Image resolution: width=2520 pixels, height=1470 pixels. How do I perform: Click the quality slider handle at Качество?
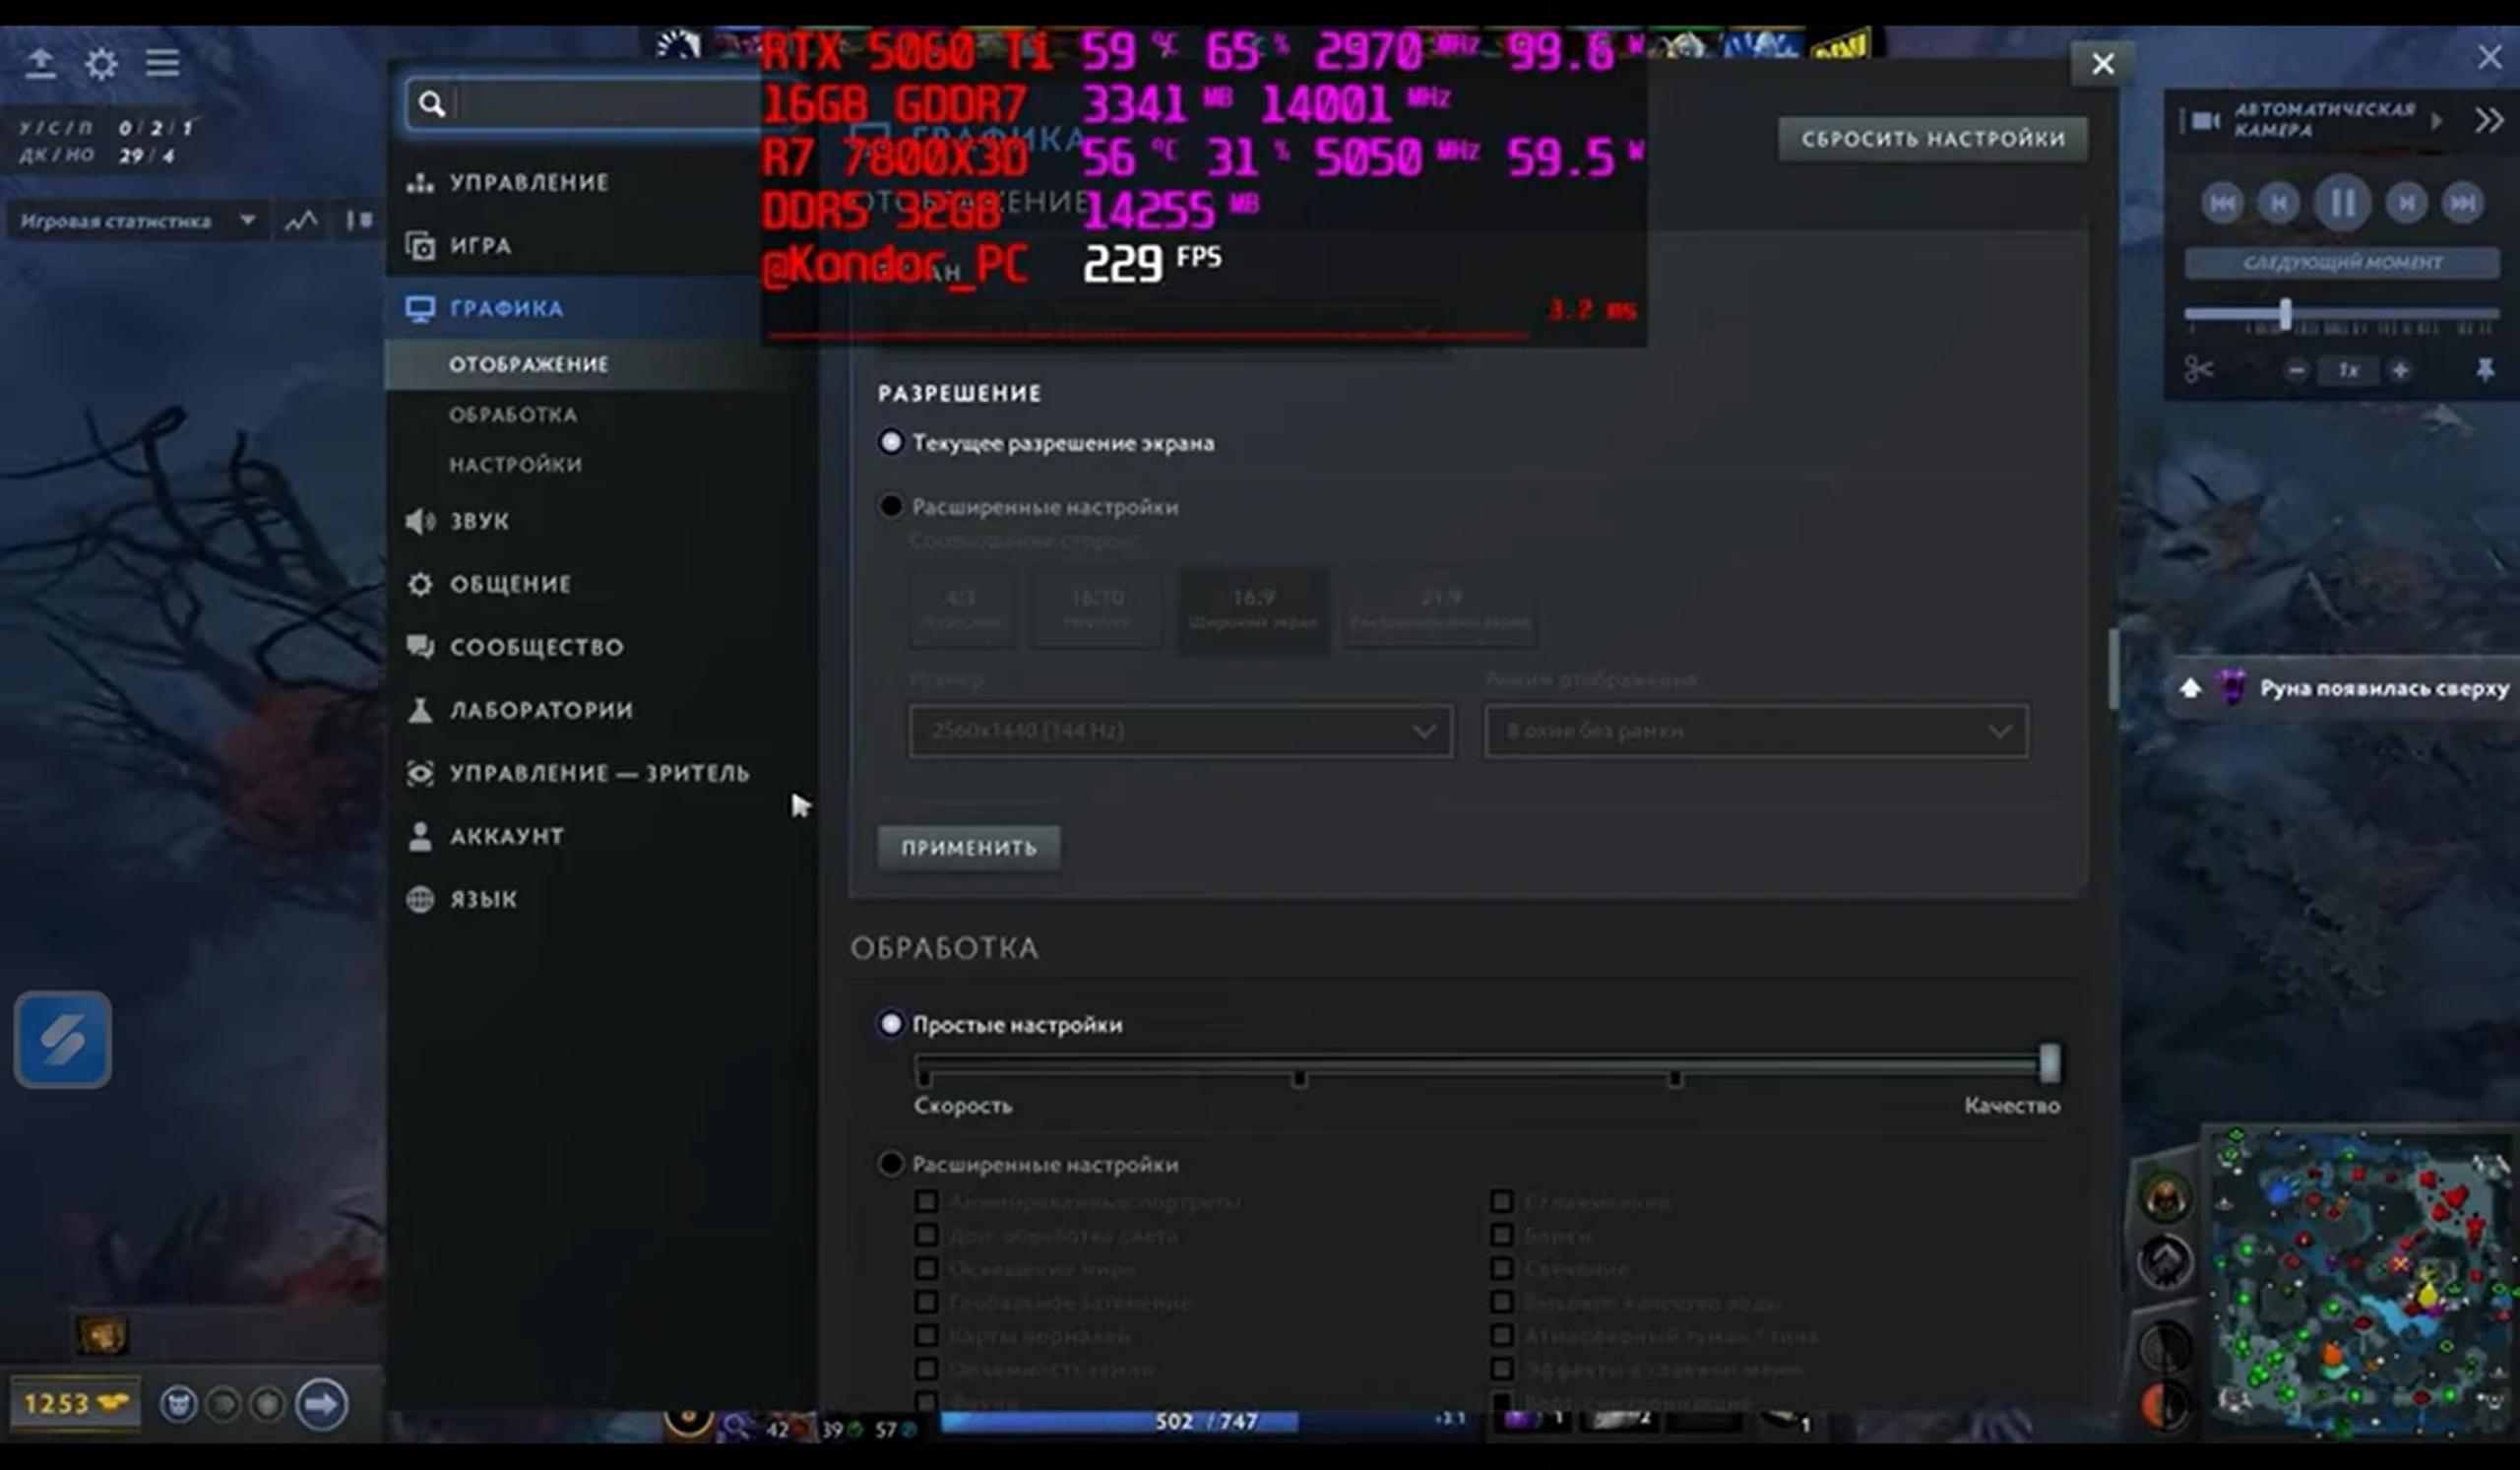pos(2049,1063)
